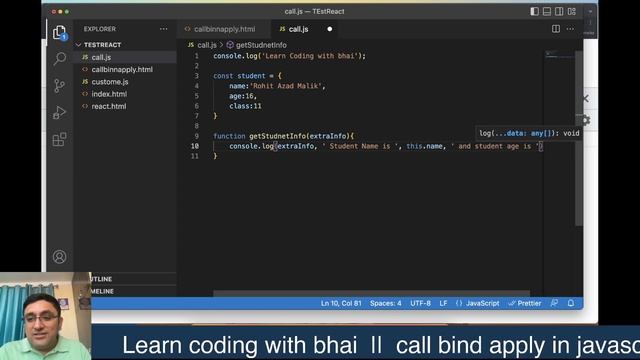Screen dimensions: 640x360
Task: Click the EXPLORER panel title
Action: [x=100, y=29]
